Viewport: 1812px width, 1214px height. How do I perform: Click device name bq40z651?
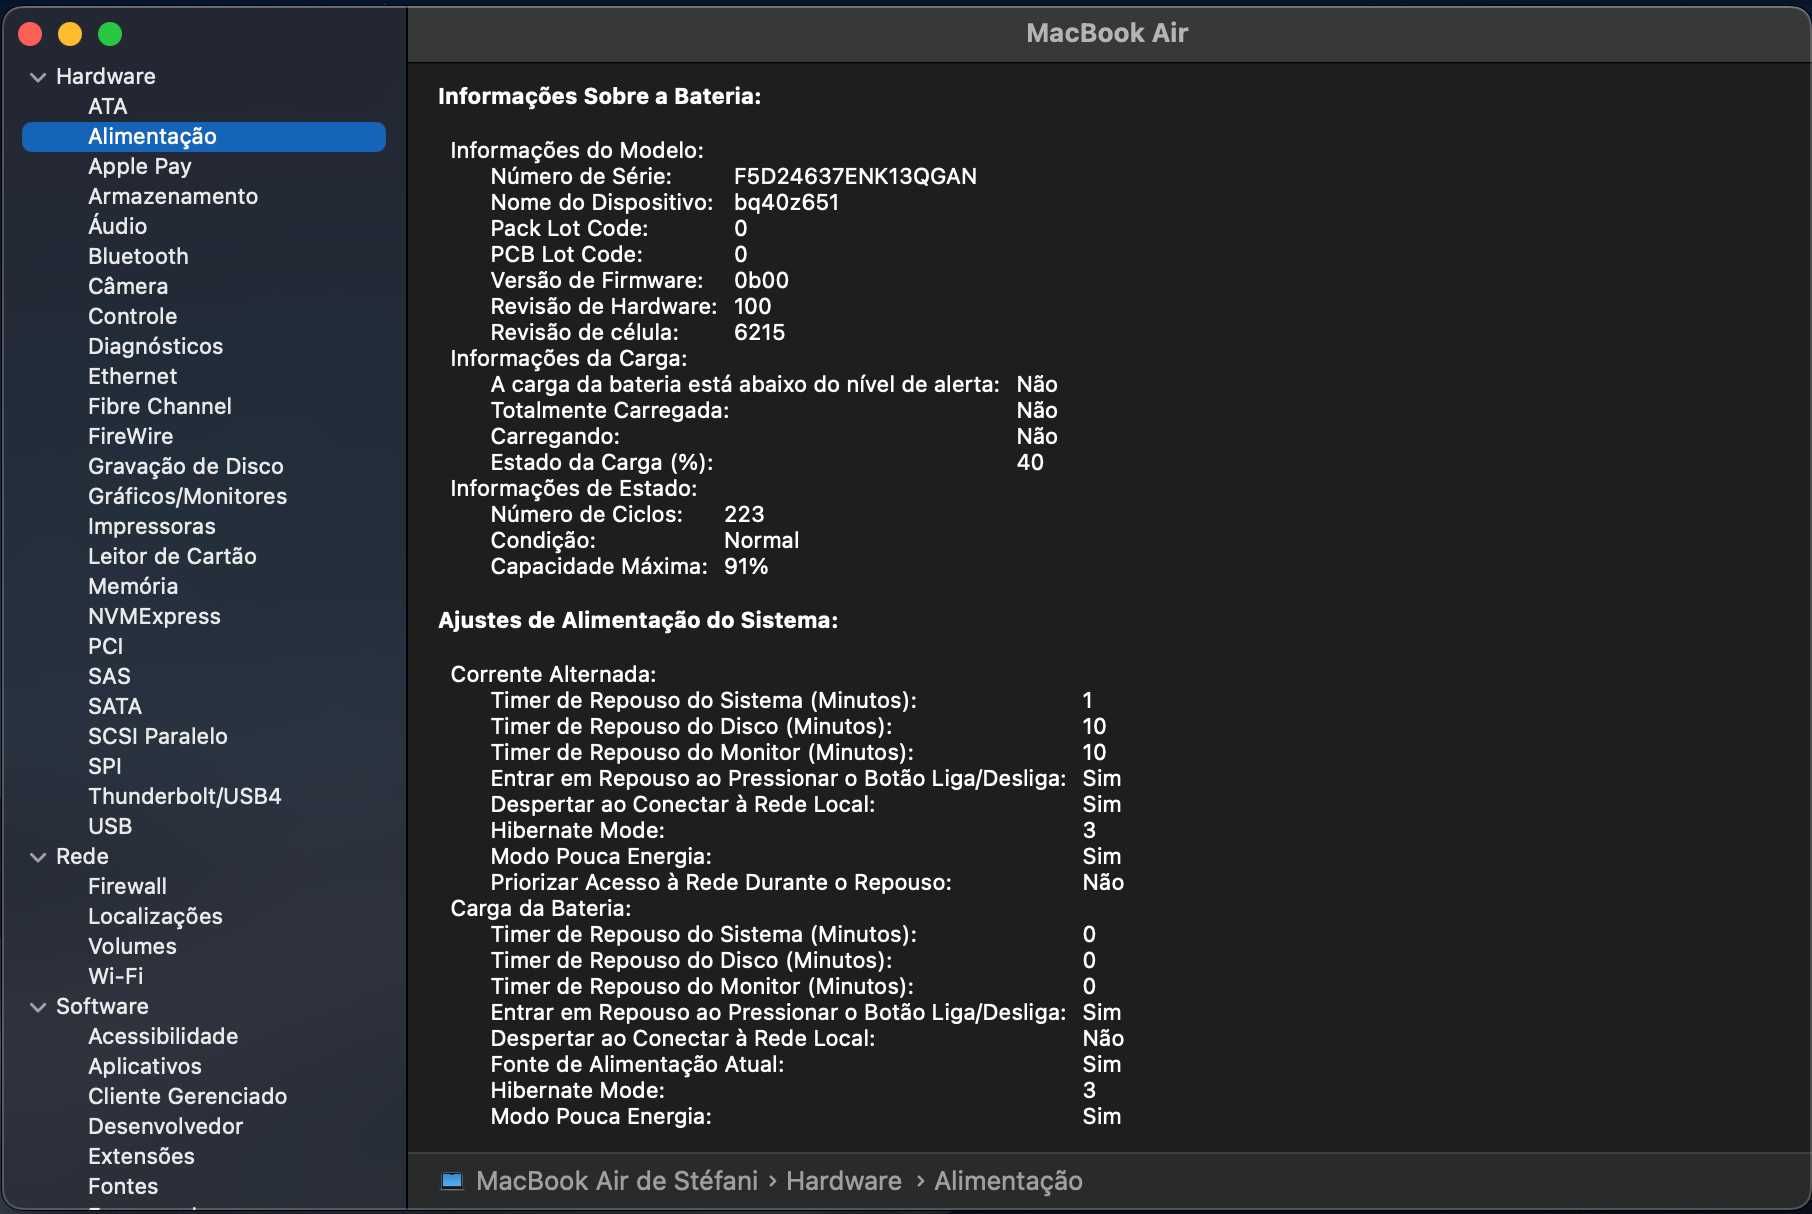click(786, 203)
